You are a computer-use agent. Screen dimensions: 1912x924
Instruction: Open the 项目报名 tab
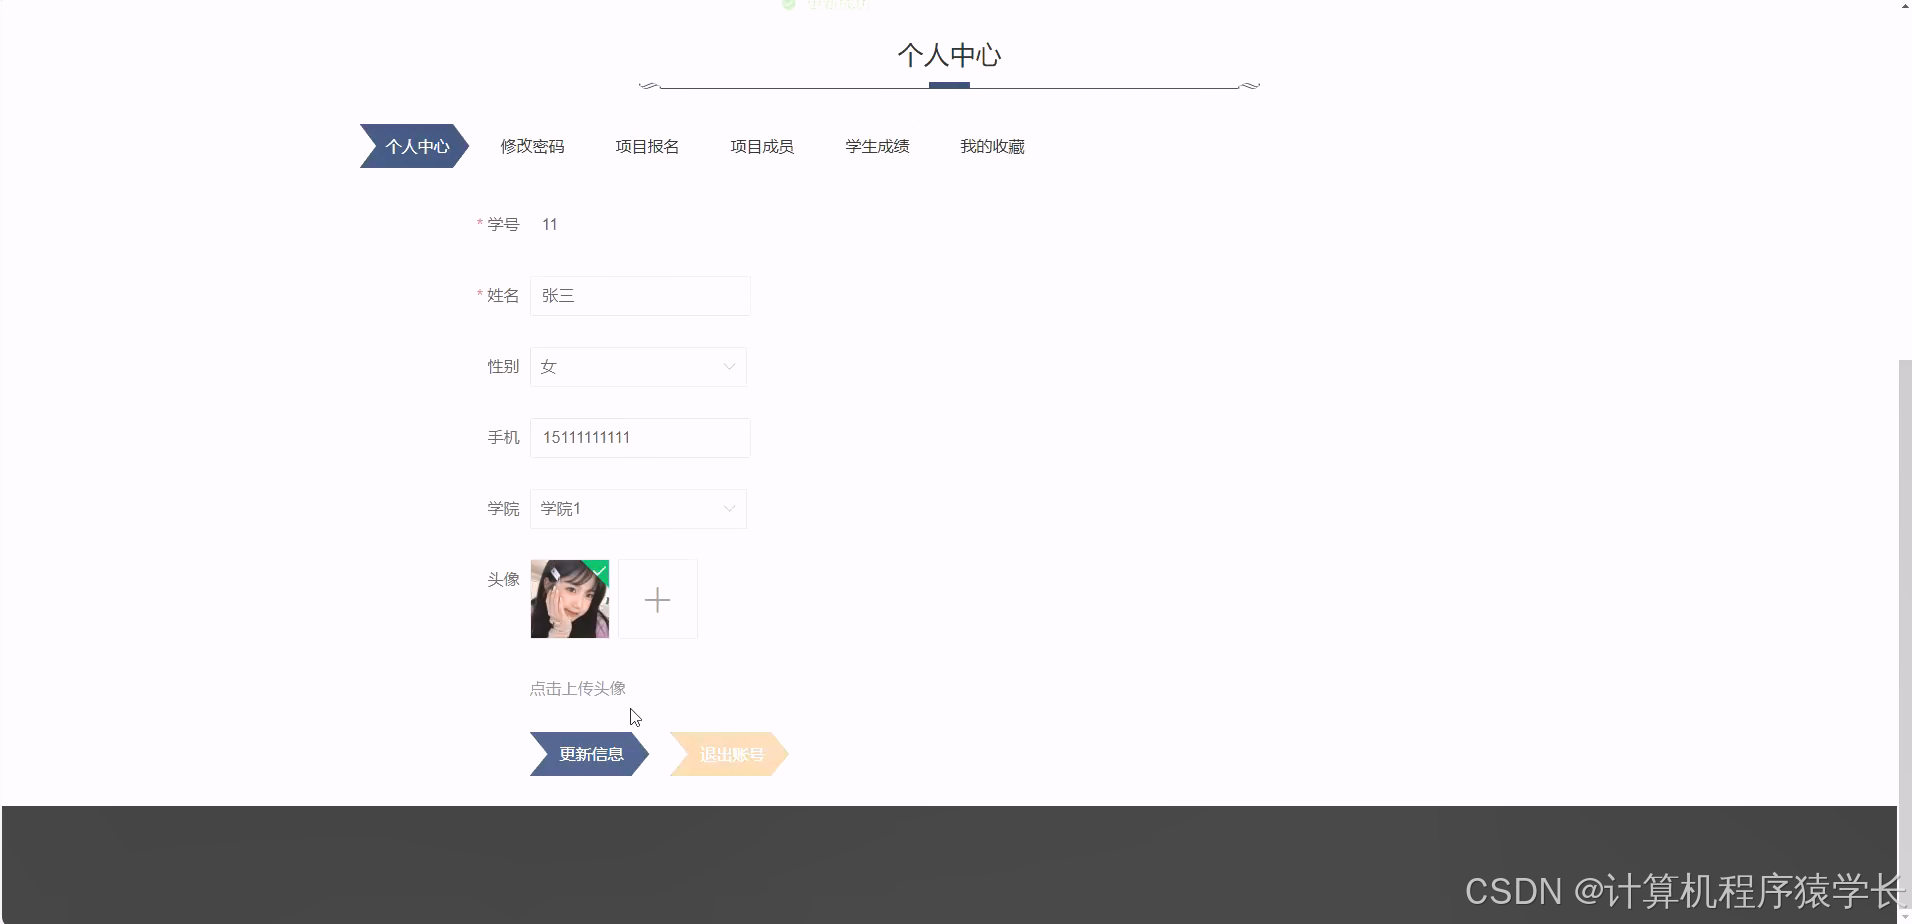pos(647,146)
